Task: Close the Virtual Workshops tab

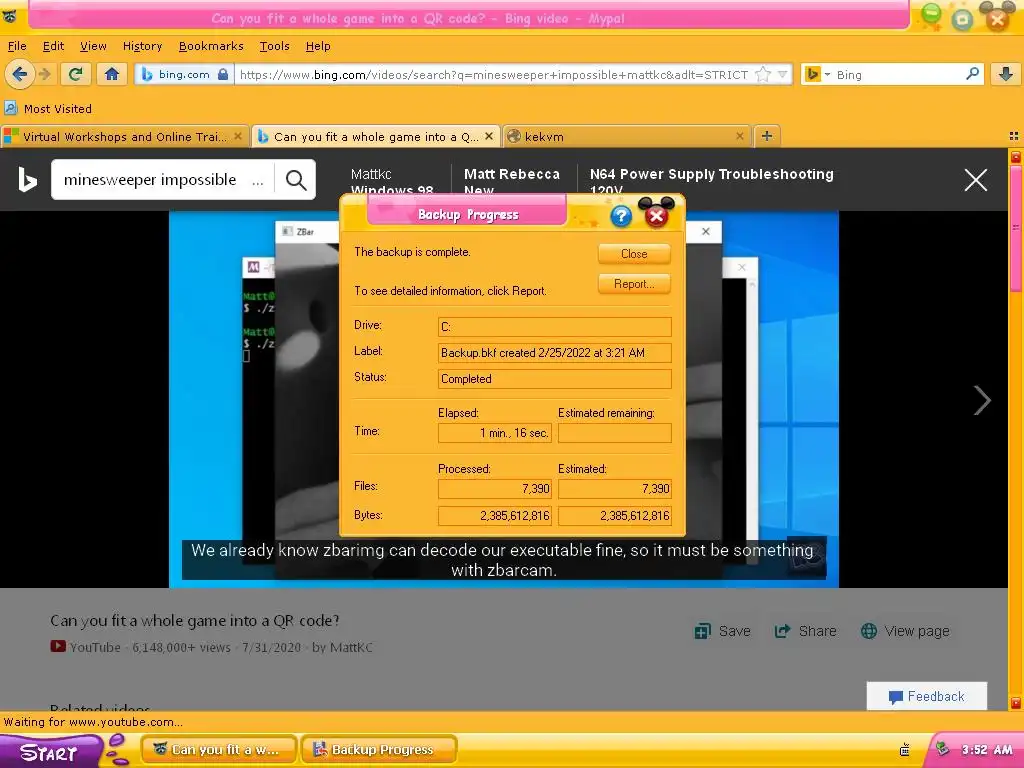Action: coord(238,136)
